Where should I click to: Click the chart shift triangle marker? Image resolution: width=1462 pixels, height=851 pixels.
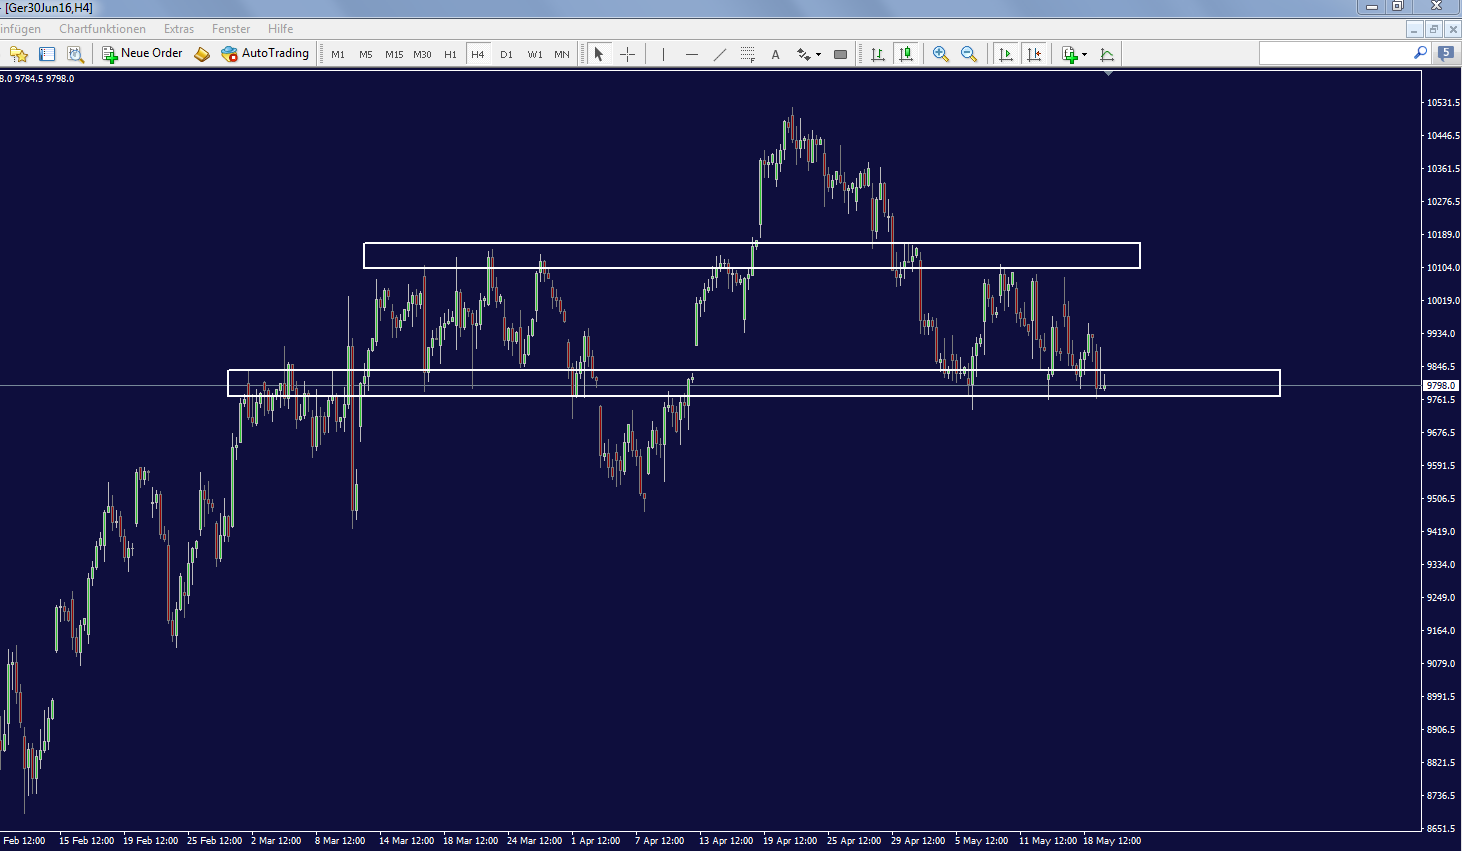[x=1107, y=73]
